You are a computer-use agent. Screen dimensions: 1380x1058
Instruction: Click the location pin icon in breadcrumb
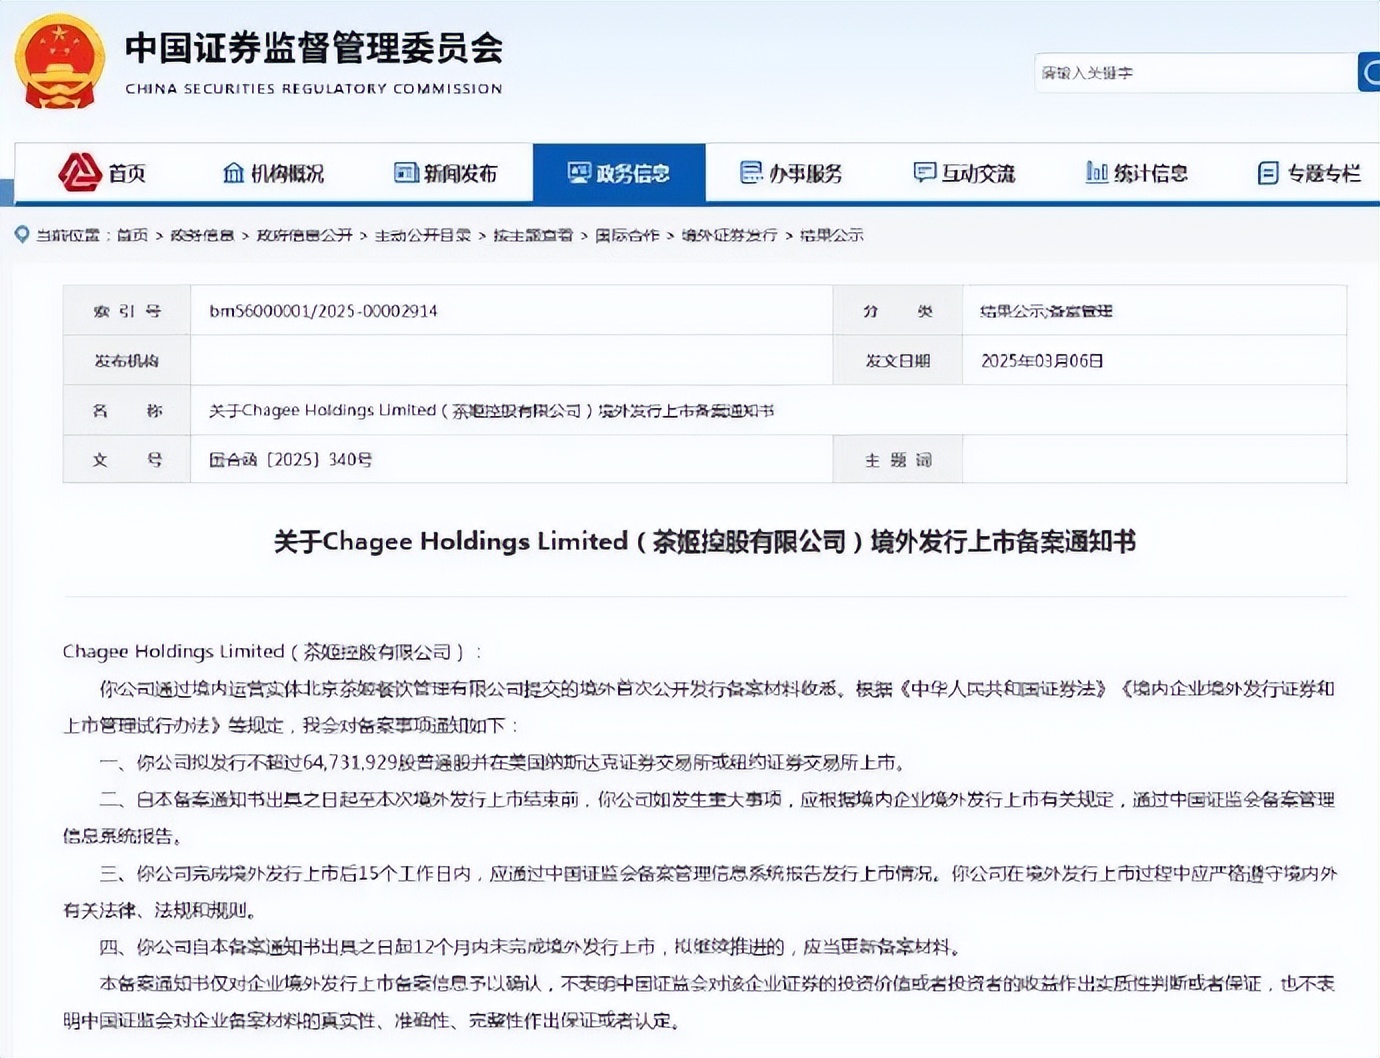click(x=22, y=235)
